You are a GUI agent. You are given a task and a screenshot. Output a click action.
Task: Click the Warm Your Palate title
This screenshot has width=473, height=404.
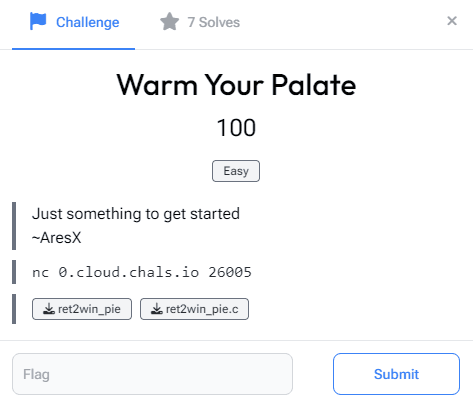pyautogui.click(x=236, y=85)
